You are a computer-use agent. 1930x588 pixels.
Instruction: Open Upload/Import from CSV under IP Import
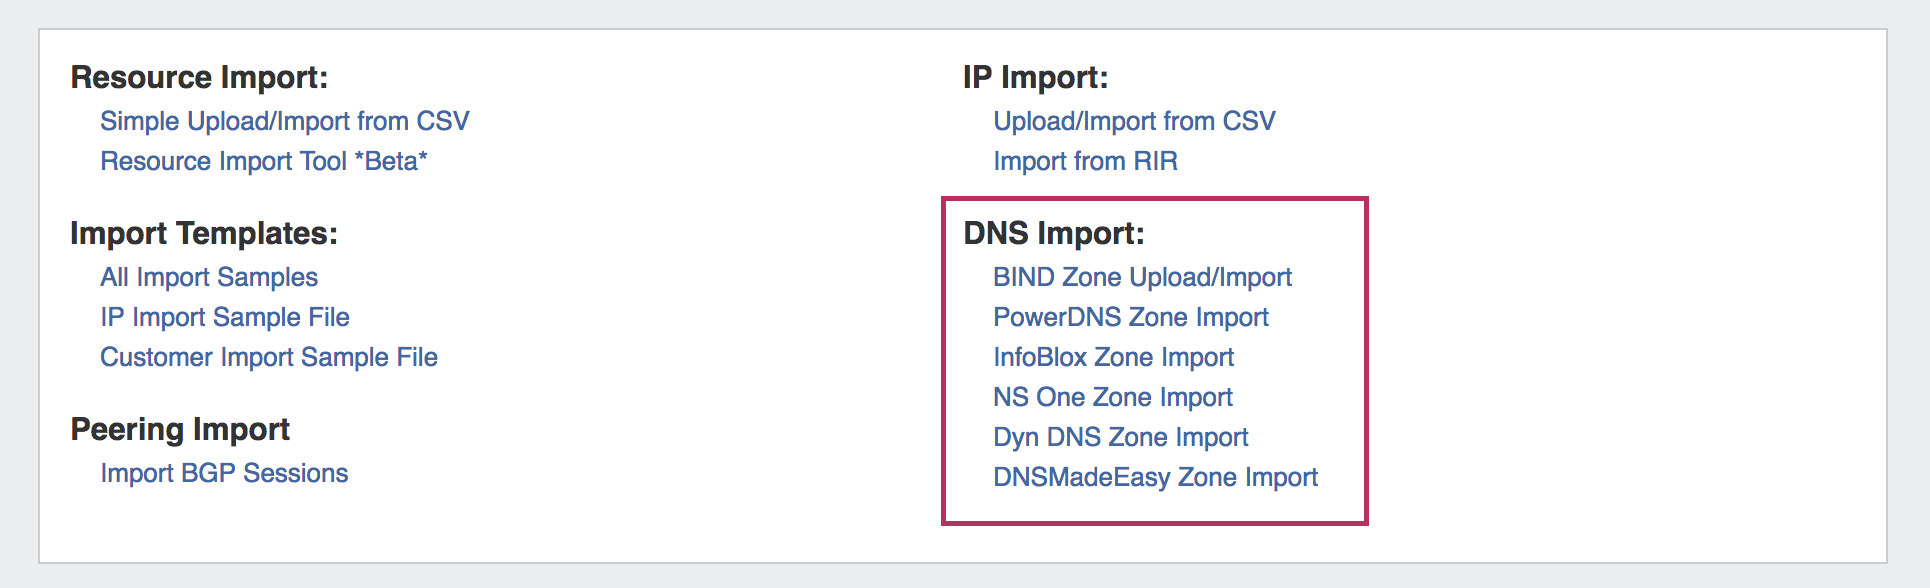(x=1134, y=121)
